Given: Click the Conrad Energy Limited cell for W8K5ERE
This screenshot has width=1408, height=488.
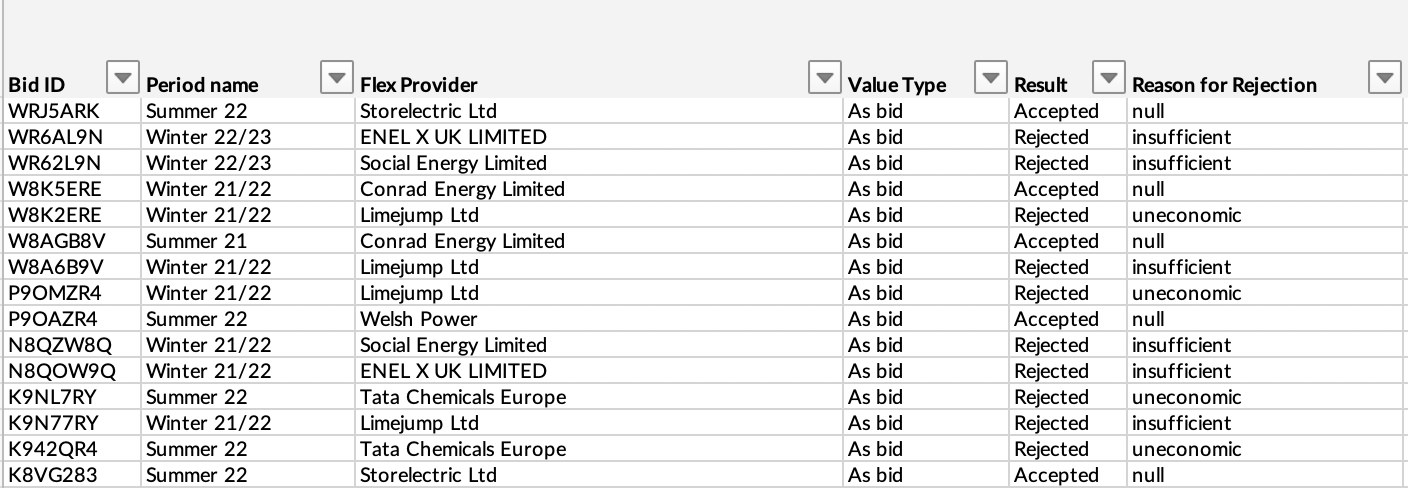Looking at the screenshot, I should coord(462,189).
